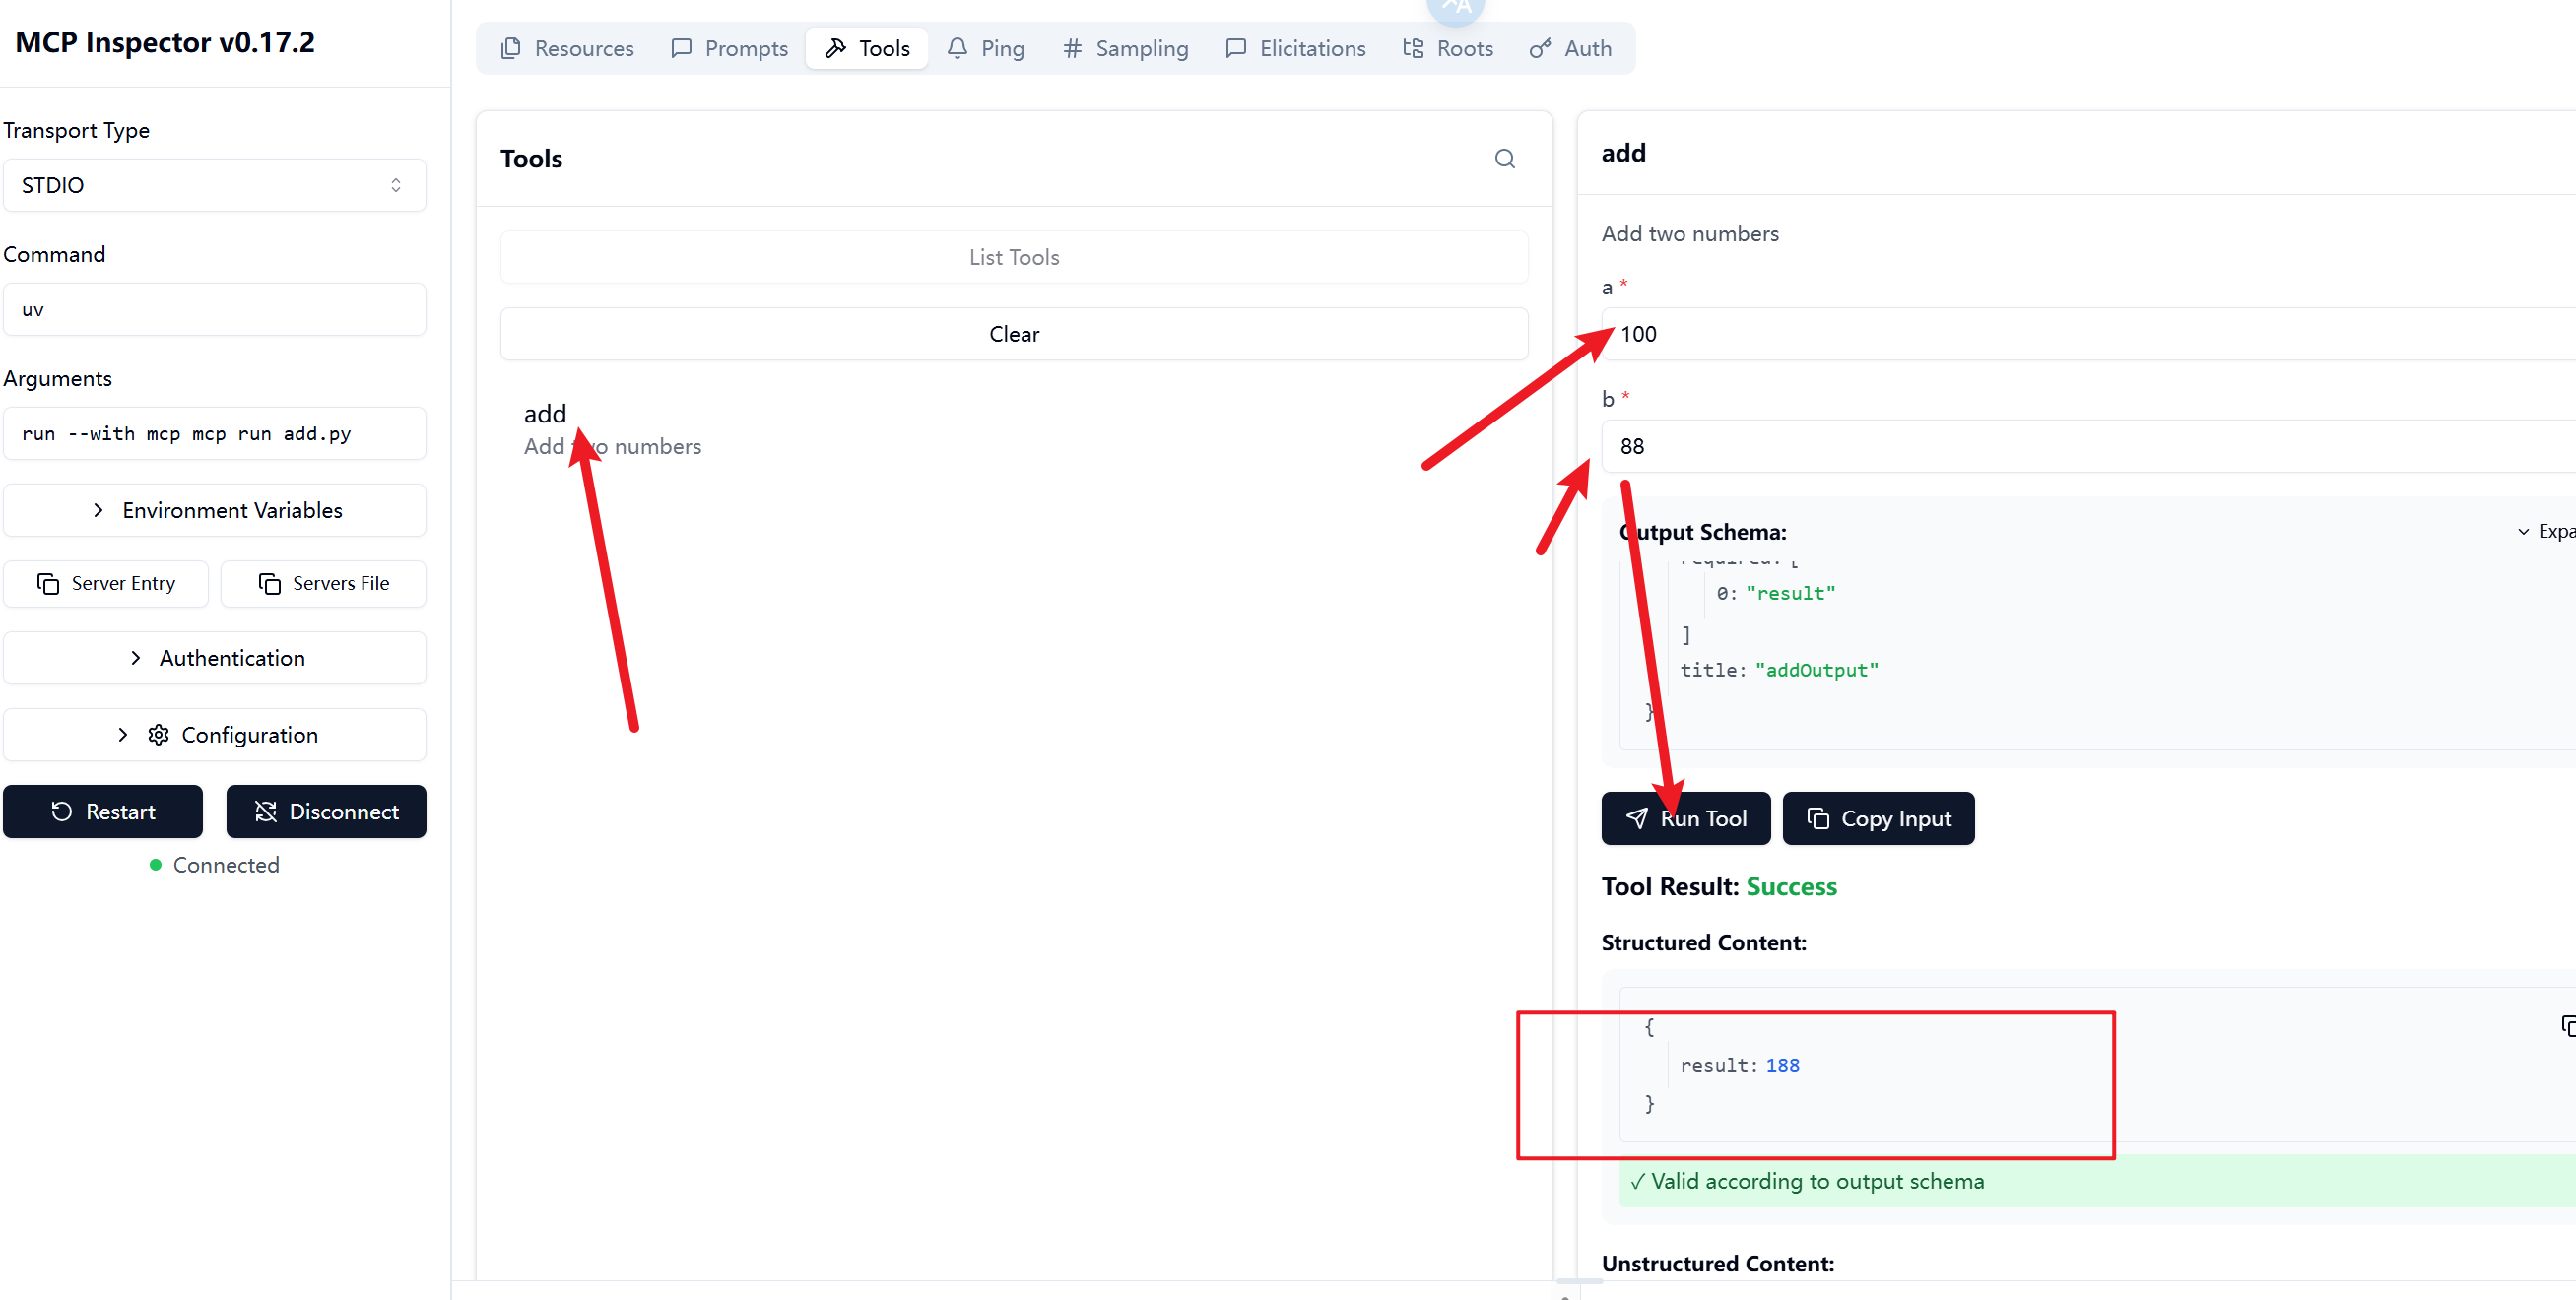
Task: Click the Server Entry copy button
Action: pyautogui.click(x=106, y=583)
